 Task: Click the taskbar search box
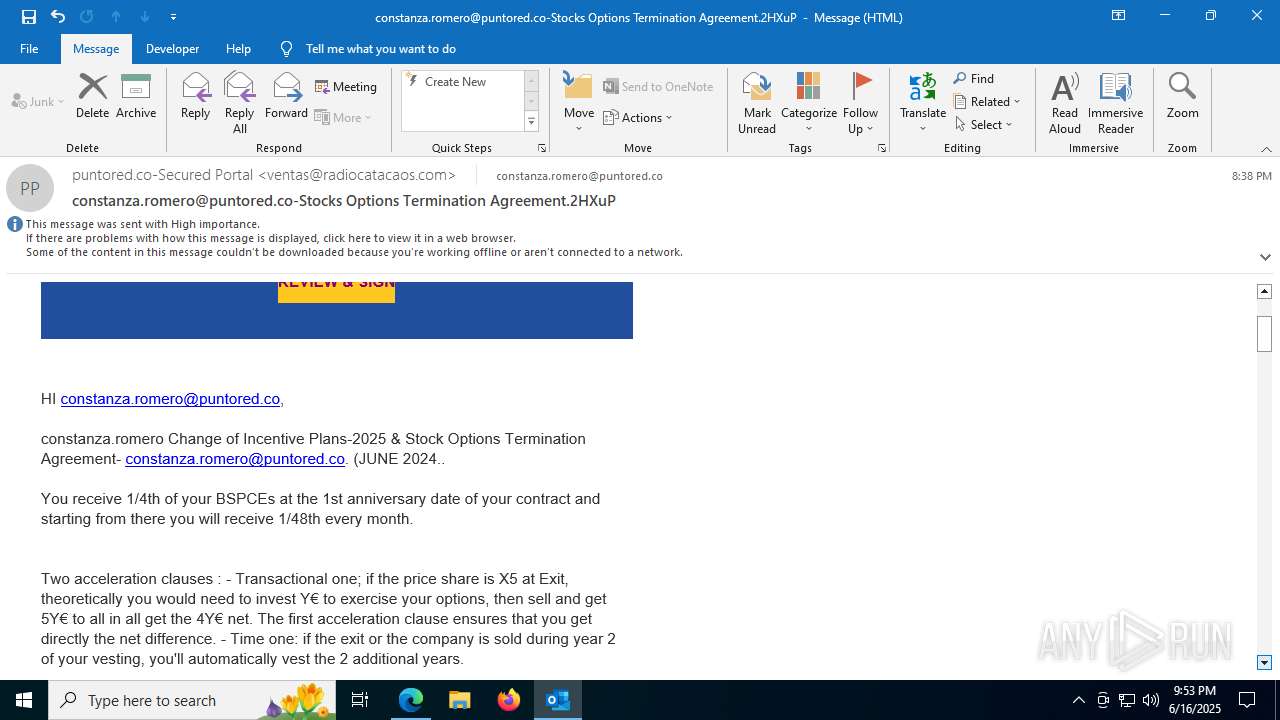click(x=194, y=700)
